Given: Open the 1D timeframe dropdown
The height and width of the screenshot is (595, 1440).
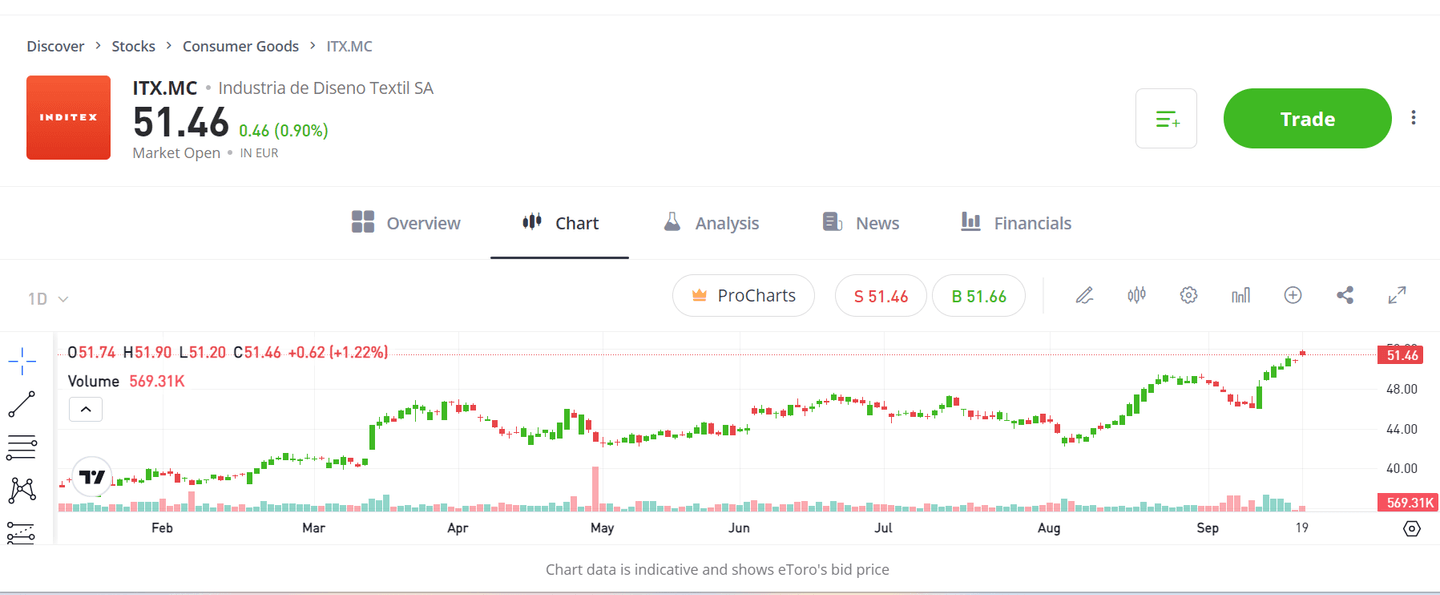Looking at the screenshot, I should tap(46, 298).
